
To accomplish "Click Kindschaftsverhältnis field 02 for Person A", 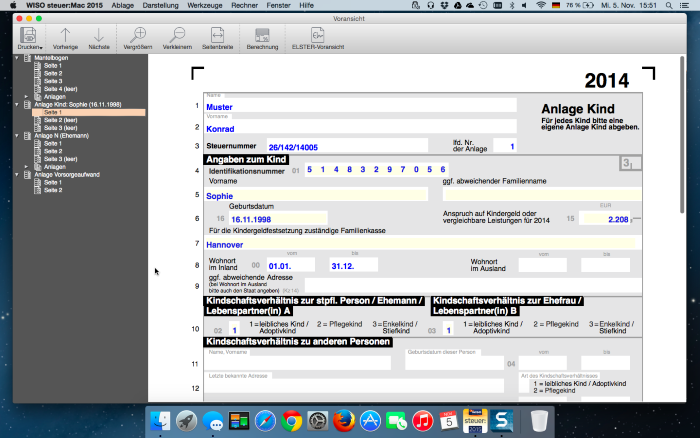I will (234, 329).
